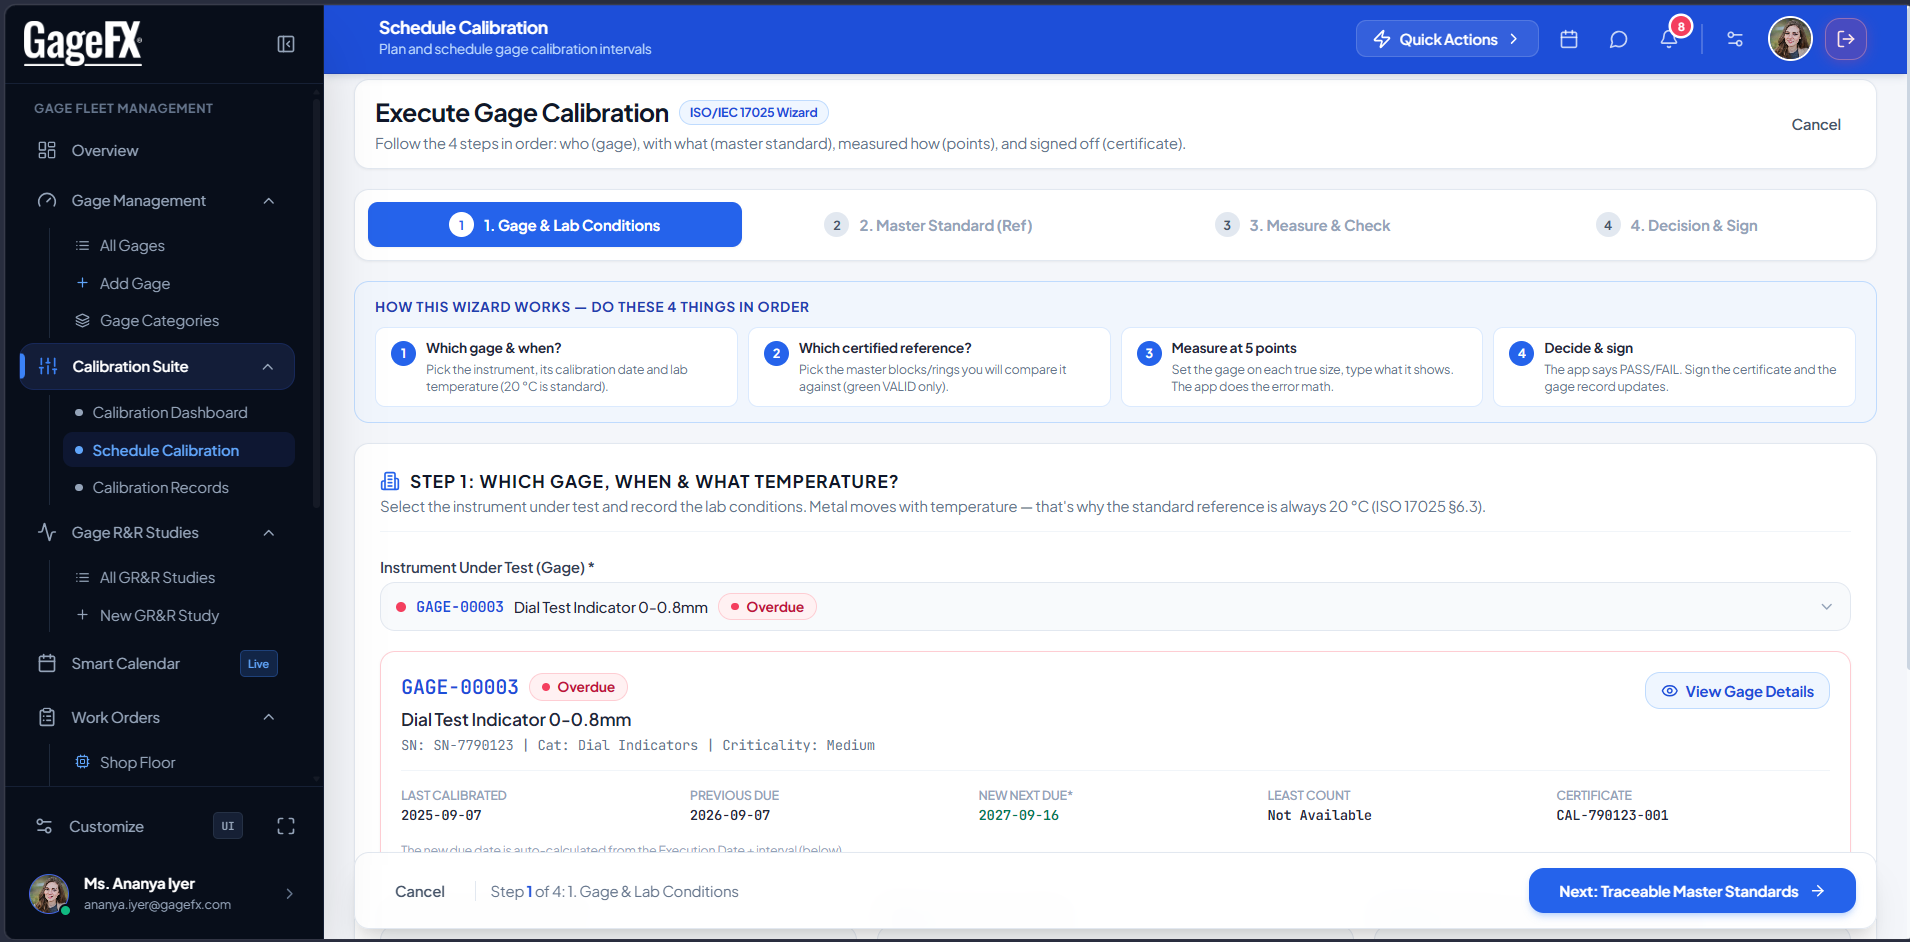The image size is (1910, 942).
Task: Toggle fullscreen icon in sidebar footer
Action: coord(286,826)
